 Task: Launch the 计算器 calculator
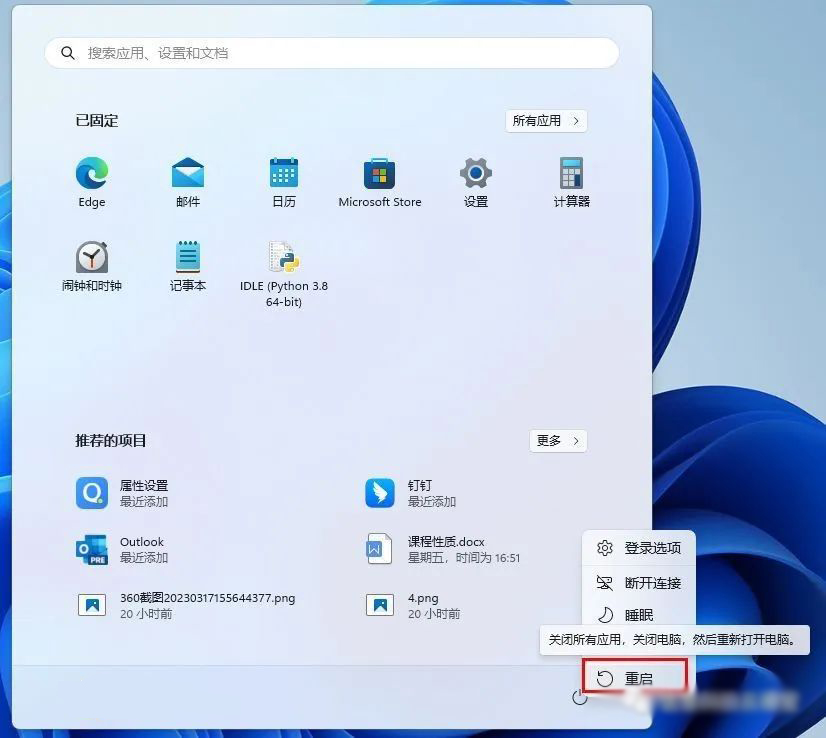click(572, 182)
